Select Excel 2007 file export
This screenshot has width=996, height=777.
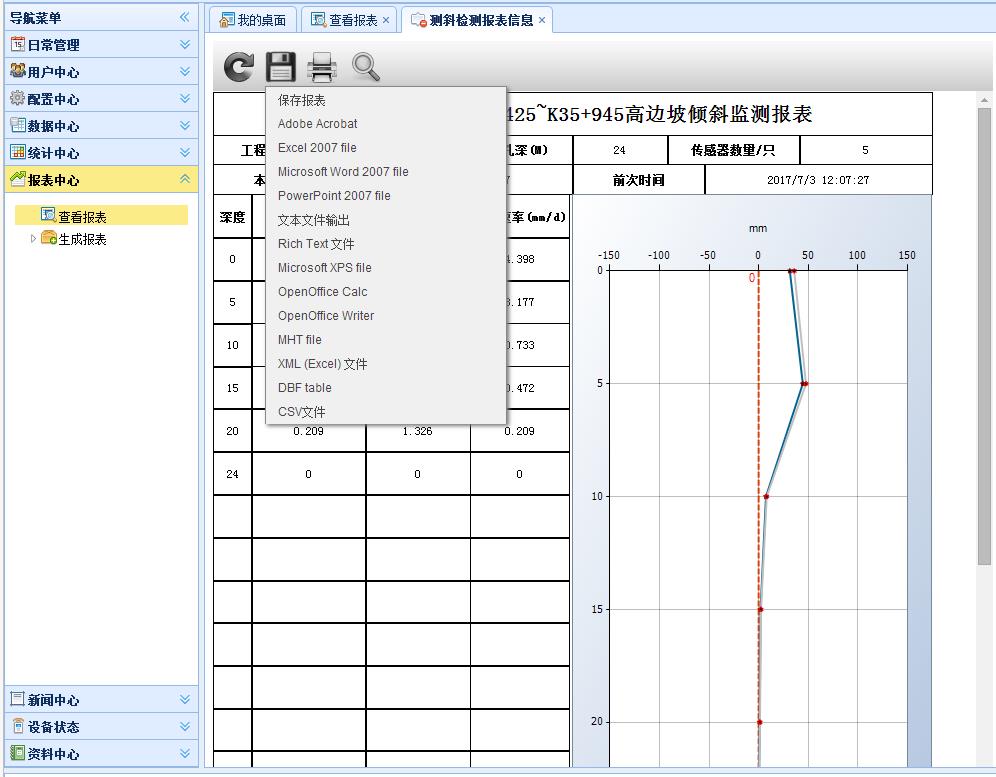(x=317, y=148)
